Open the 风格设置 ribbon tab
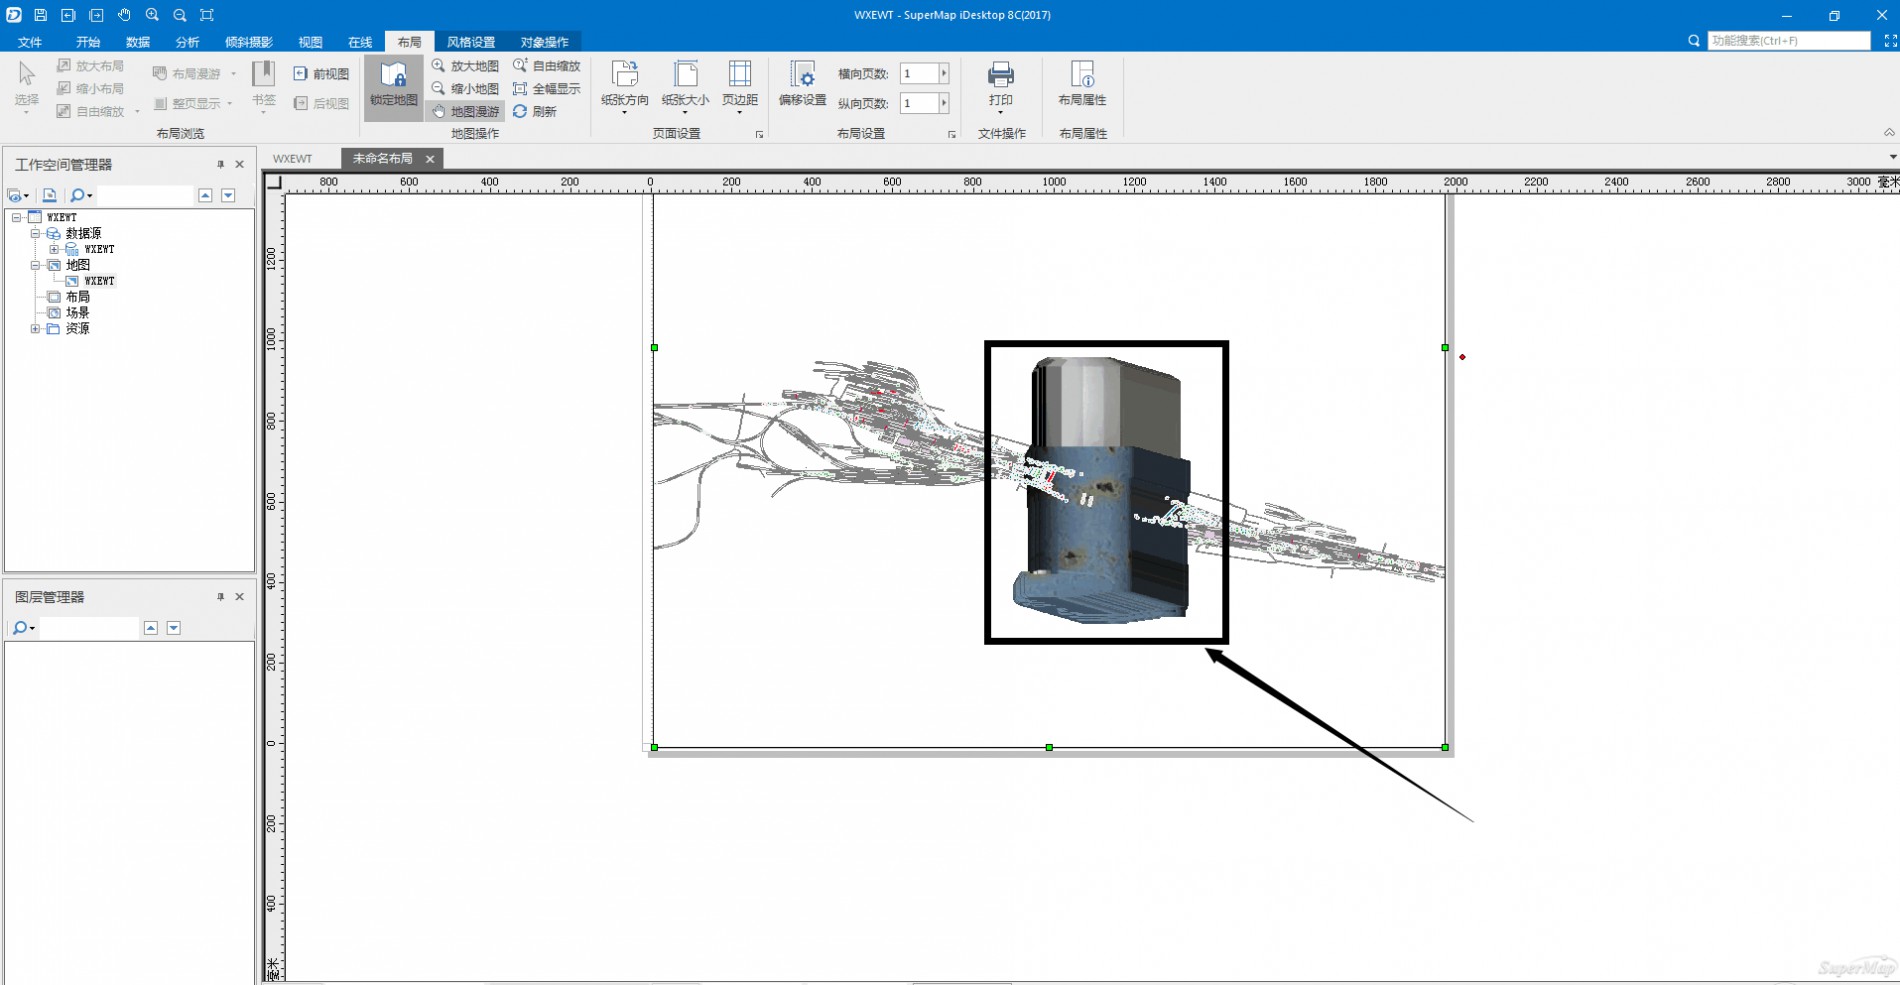The image size is (1900, 985). [x=470, y=42]
